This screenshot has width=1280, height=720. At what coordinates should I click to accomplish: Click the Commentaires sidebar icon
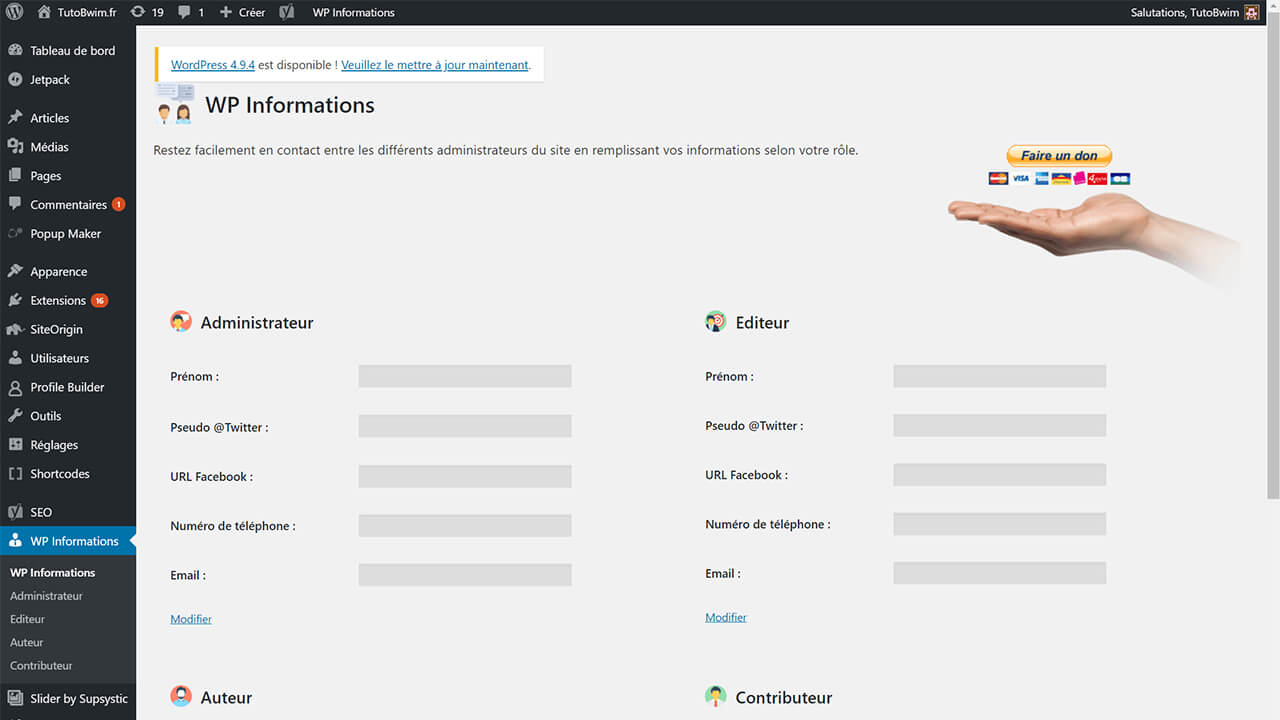15,204
